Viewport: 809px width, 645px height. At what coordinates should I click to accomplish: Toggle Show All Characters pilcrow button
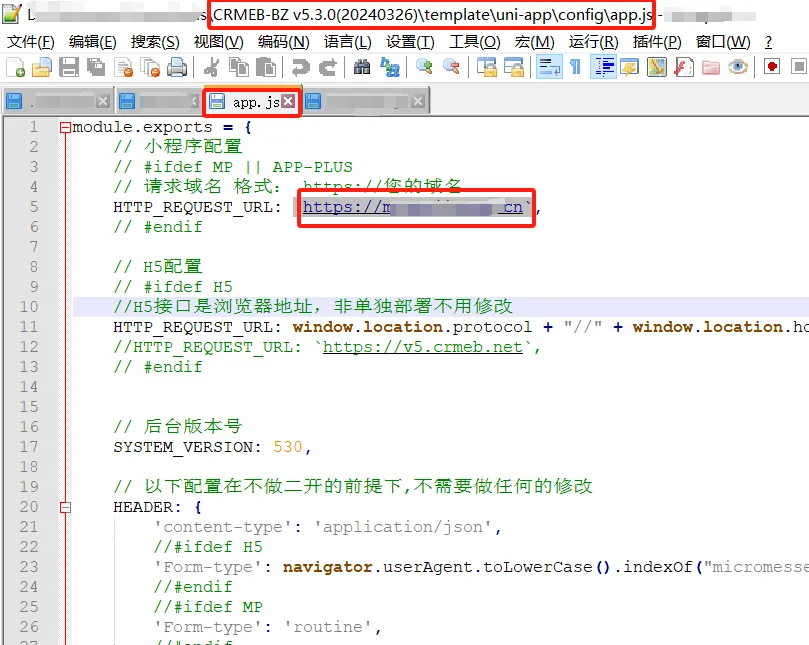[575, 67]
